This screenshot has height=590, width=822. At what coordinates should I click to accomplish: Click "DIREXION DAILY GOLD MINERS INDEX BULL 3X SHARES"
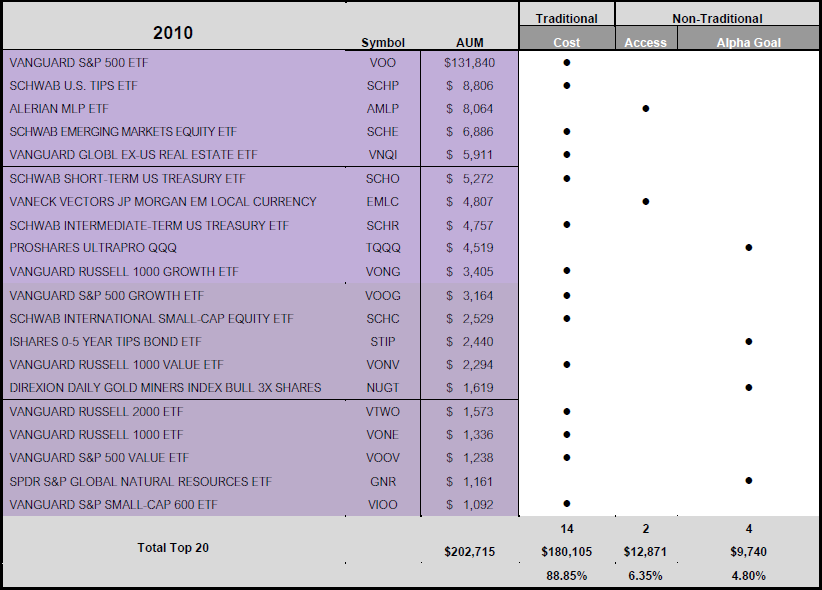point(165,388)
